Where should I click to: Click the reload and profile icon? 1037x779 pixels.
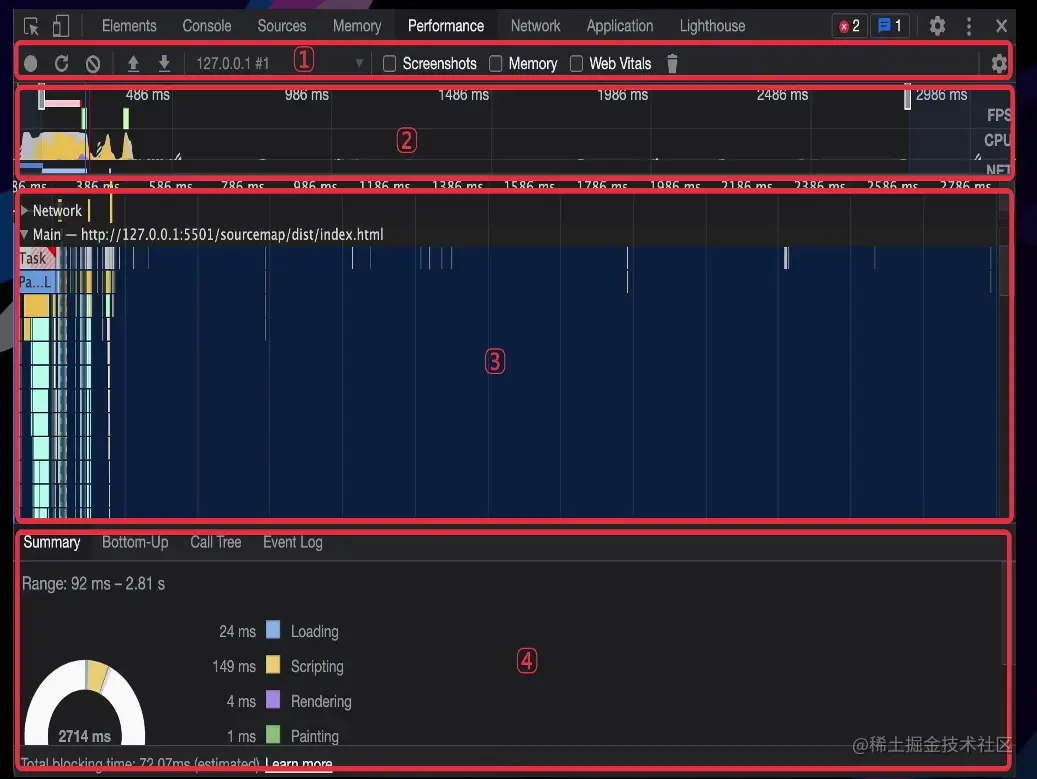tap(62, 63)
